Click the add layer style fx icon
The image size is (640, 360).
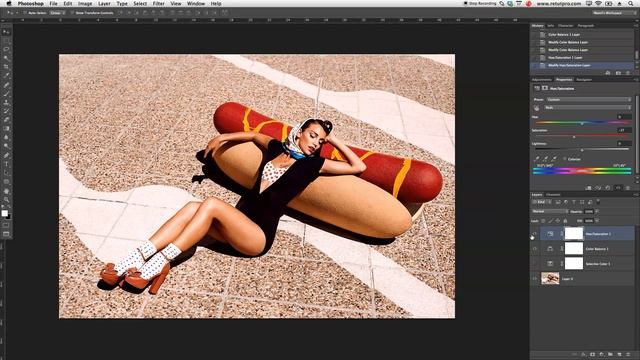584,354
